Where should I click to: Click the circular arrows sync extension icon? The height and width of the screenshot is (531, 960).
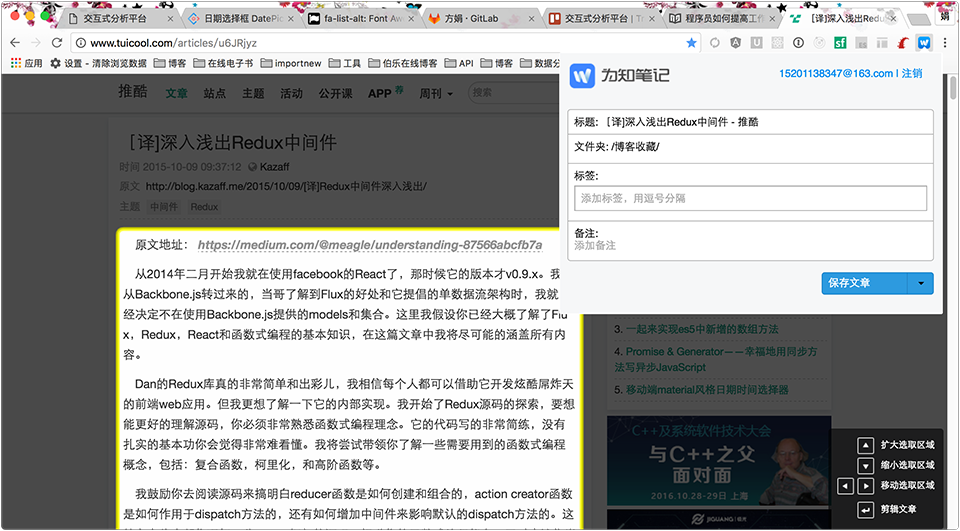click(x=714, y=43)
